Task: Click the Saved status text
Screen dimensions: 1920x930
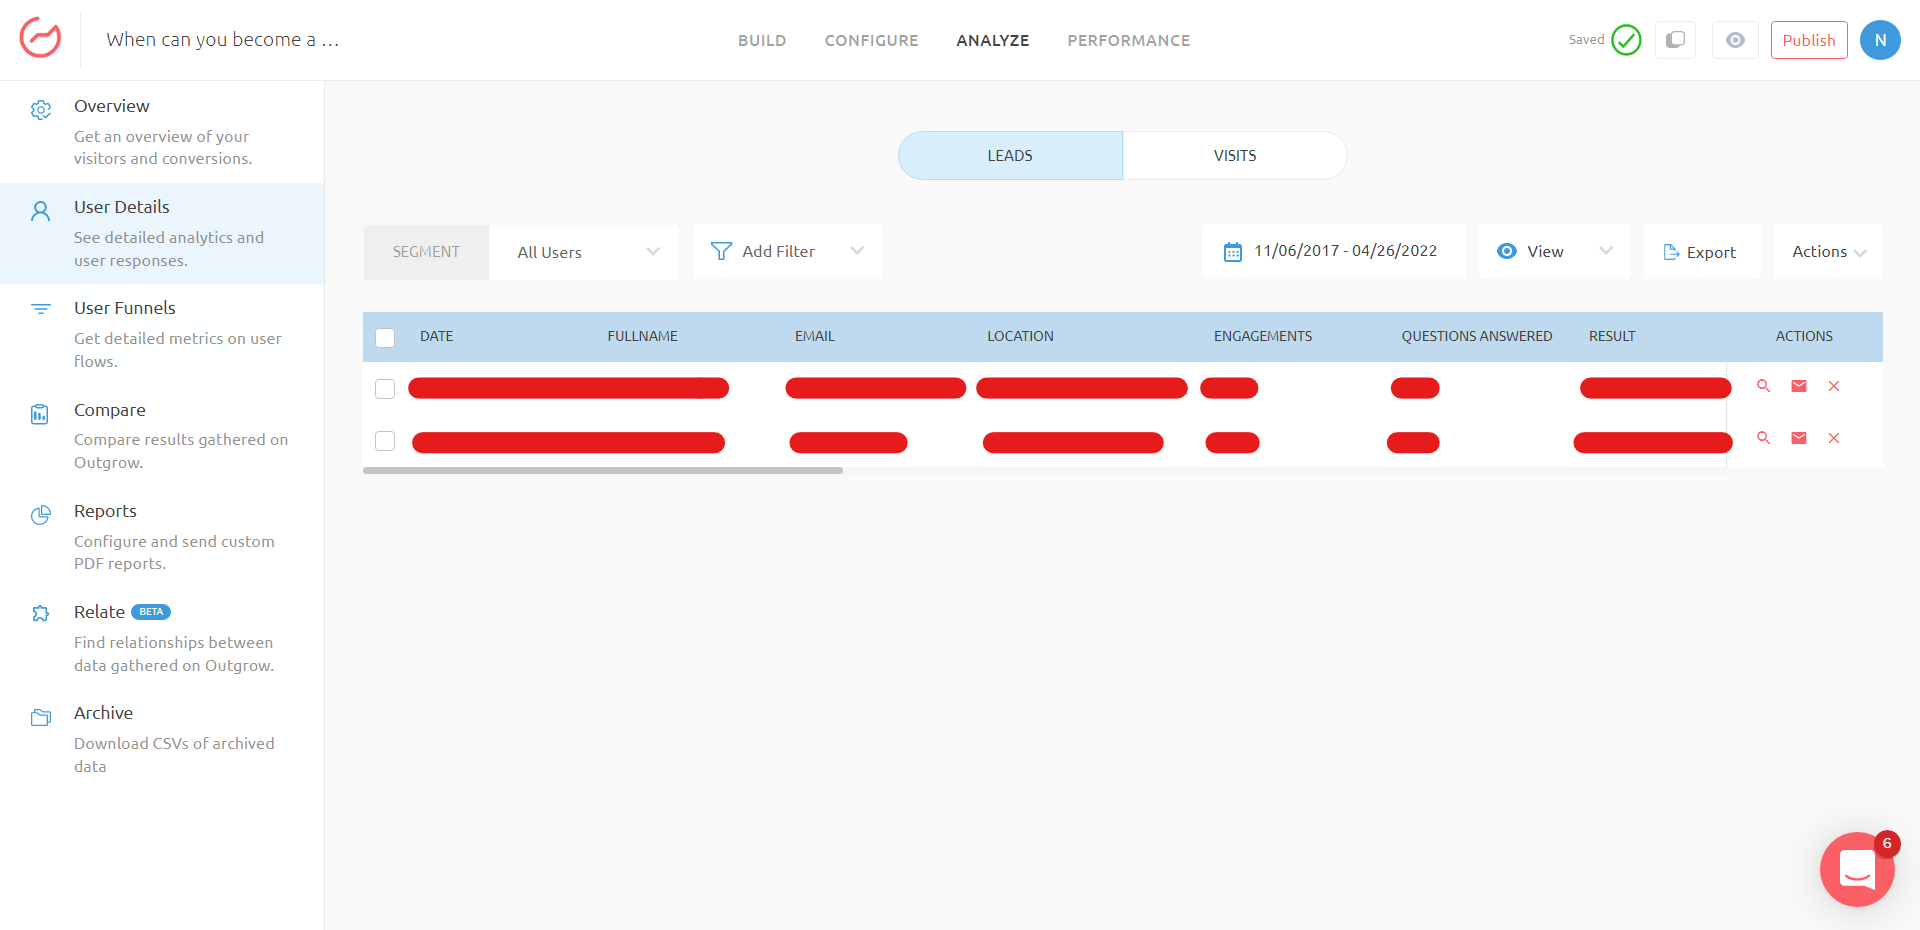Action: pos(1586,40)
